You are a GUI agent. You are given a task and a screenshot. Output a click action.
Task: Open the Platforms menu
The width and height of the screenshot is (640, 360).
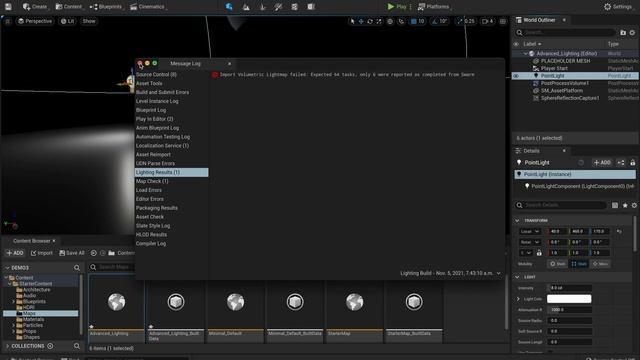[434, 7]
